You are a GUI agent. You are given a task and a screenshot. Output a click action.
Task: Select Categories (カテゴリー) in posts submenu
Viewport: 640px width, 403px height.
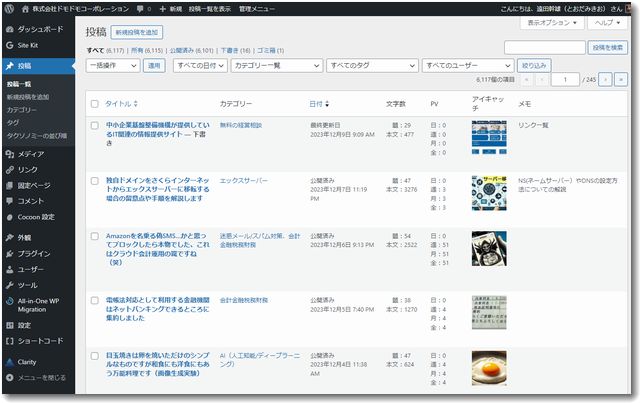coord(22,109)
